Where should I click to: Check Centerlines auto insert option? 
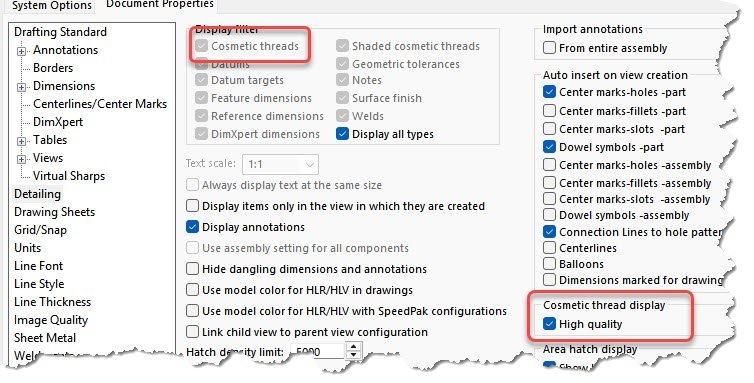(x=549, y=248)
